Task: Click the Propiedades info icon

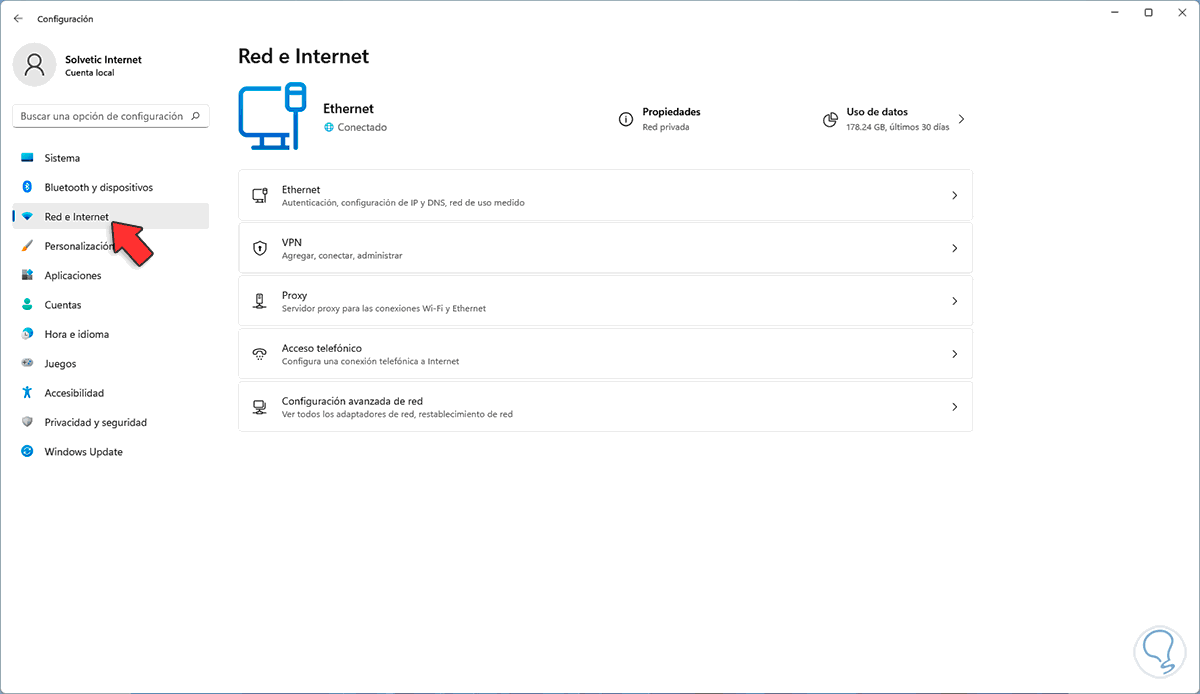Action: click(626, 119)
